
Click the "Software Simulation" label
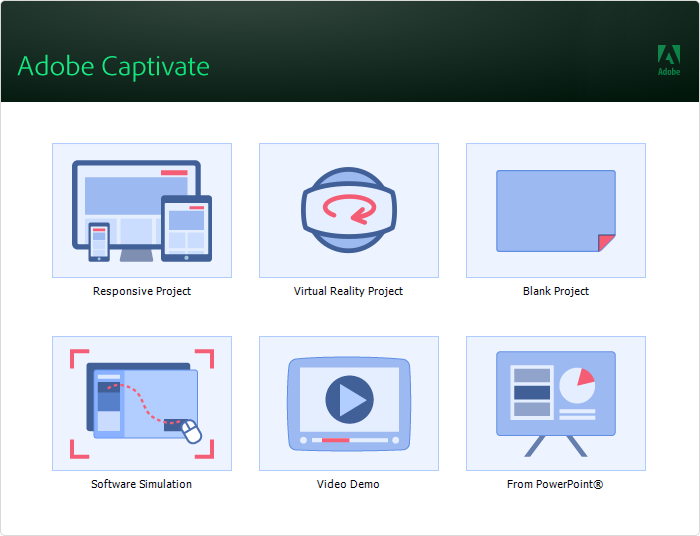pyautogui.click(x=142, y=484)
